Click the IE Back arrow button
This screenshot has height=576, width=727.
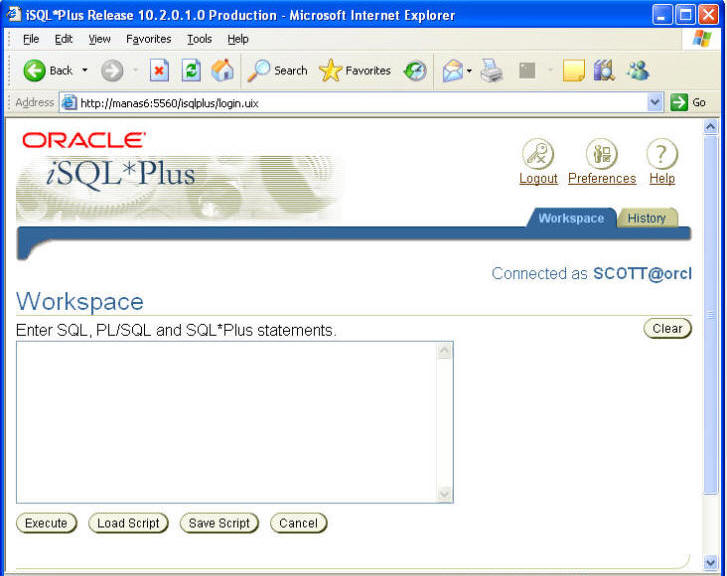point(35,70)
